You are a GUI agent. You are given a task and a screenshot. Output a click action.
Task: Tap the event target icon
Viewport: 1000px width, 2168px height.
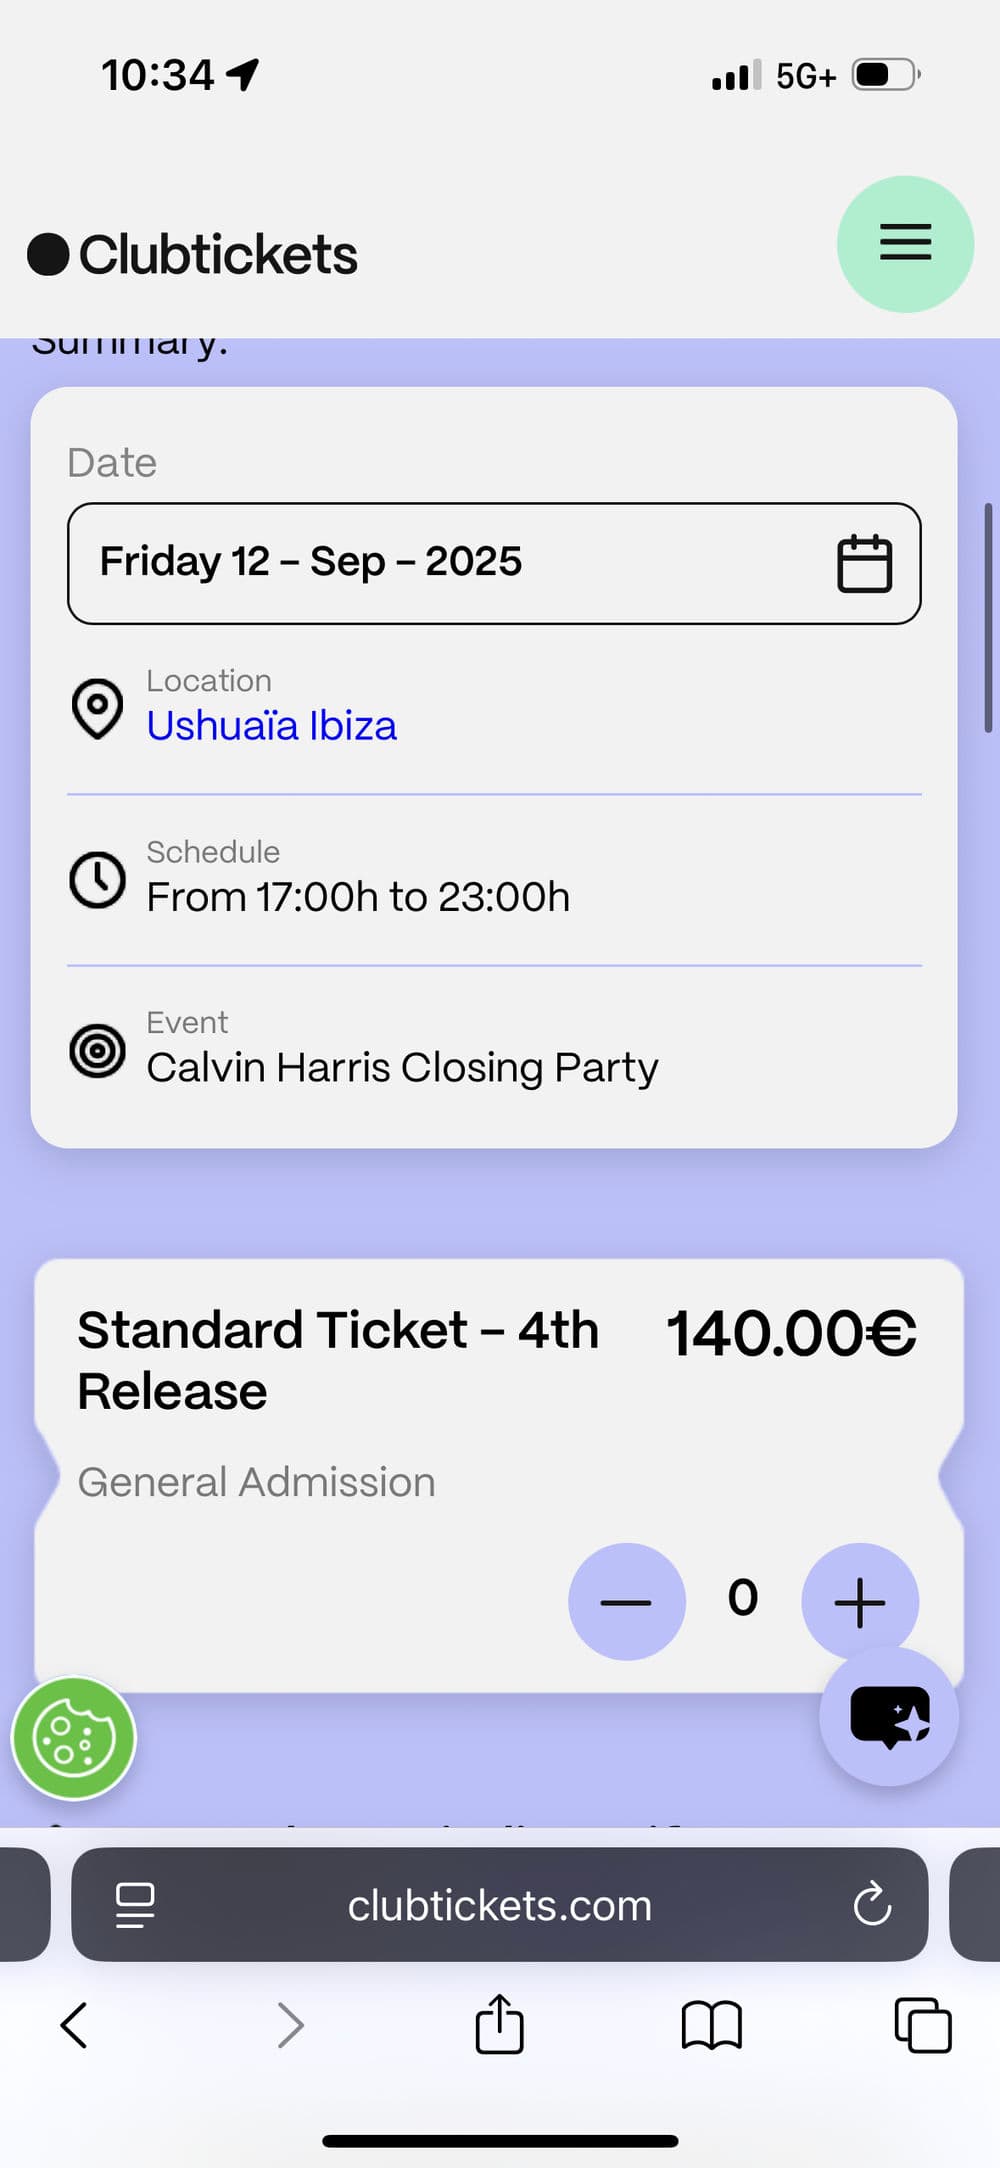[x=98, y=1051]
